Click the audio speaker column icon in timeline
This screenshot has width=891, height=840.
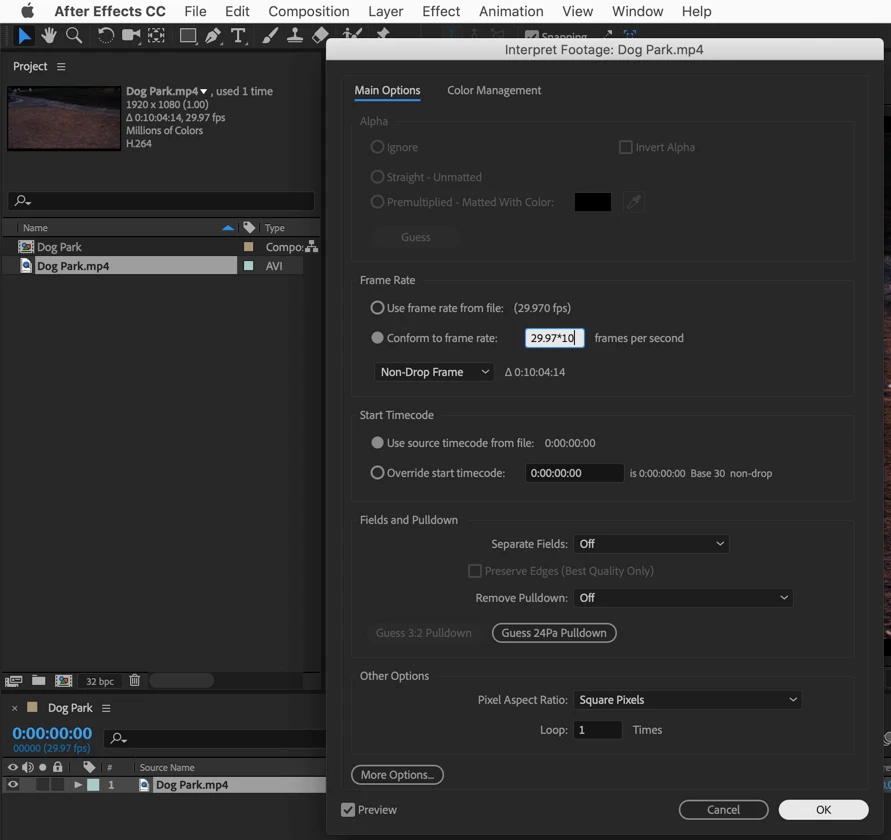coord(27,767)
